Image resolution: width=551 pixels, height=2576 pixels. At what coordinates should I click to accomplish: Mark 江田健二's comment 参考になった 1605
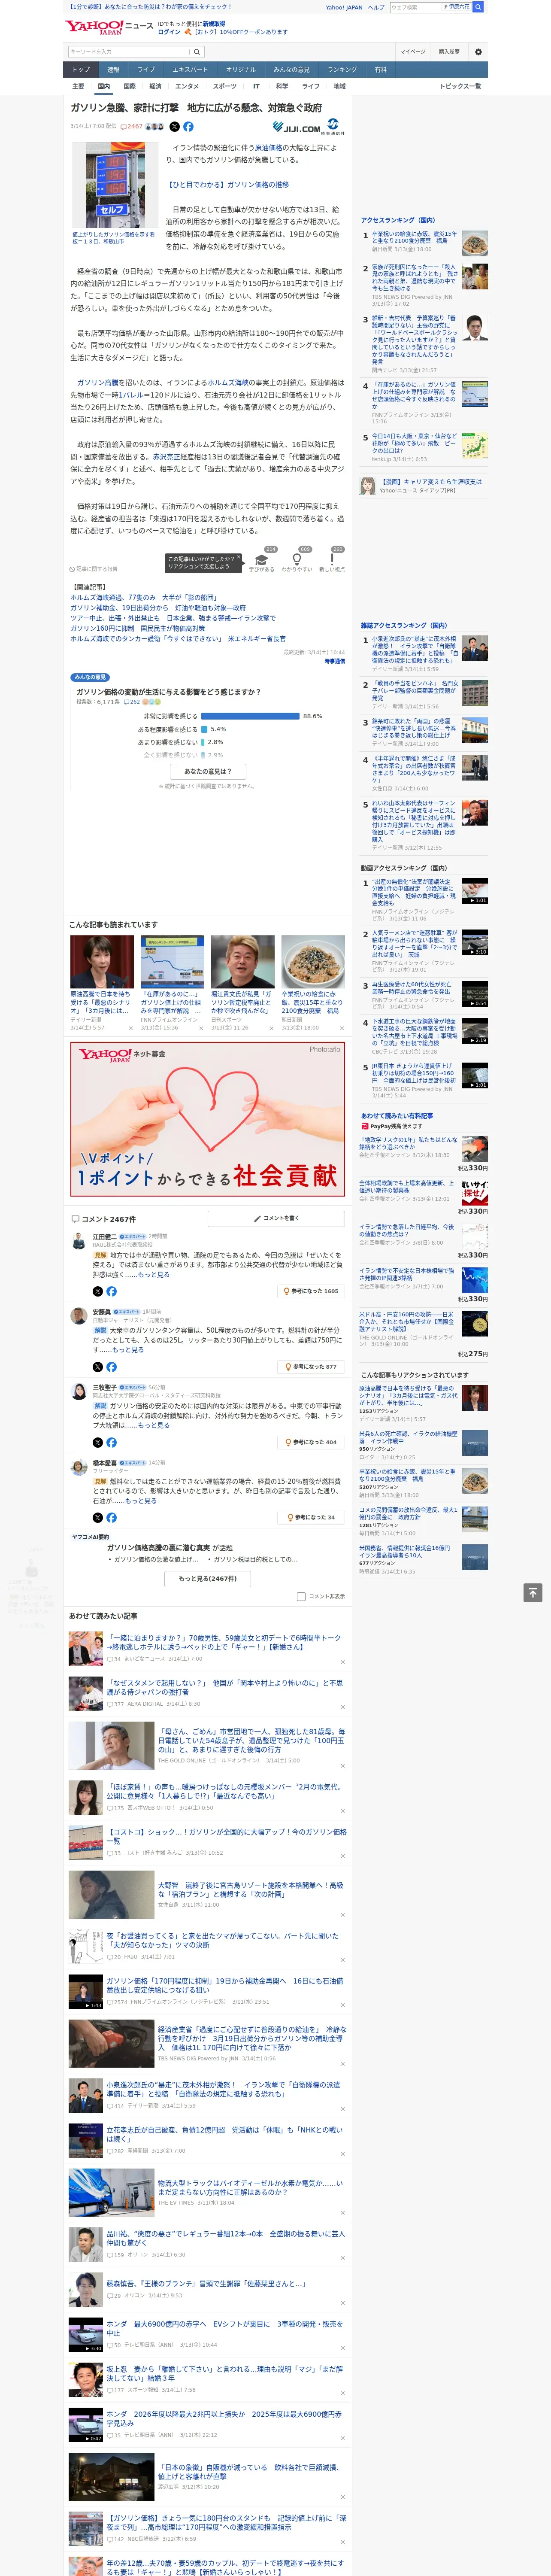click(x=311, y=1291)
